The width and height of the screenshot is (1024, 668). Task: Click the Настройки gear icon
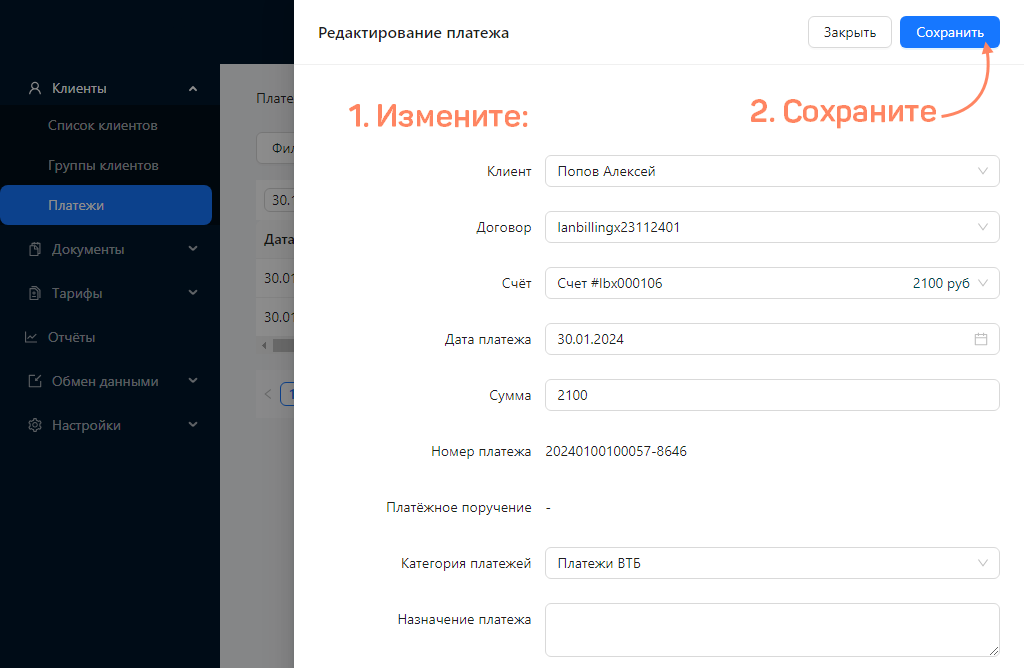[35, 425]
